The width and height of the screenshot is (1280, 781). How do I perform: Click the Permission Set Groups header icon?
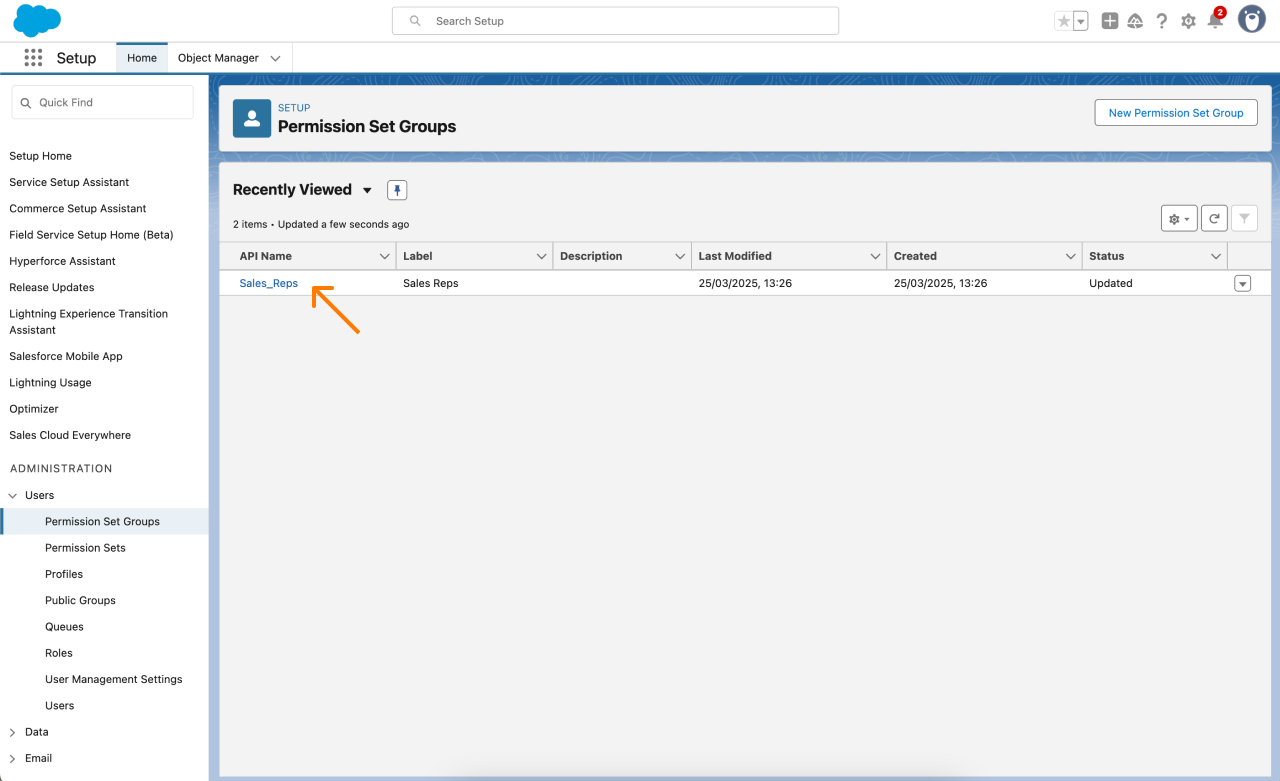(x=252, y=118)
